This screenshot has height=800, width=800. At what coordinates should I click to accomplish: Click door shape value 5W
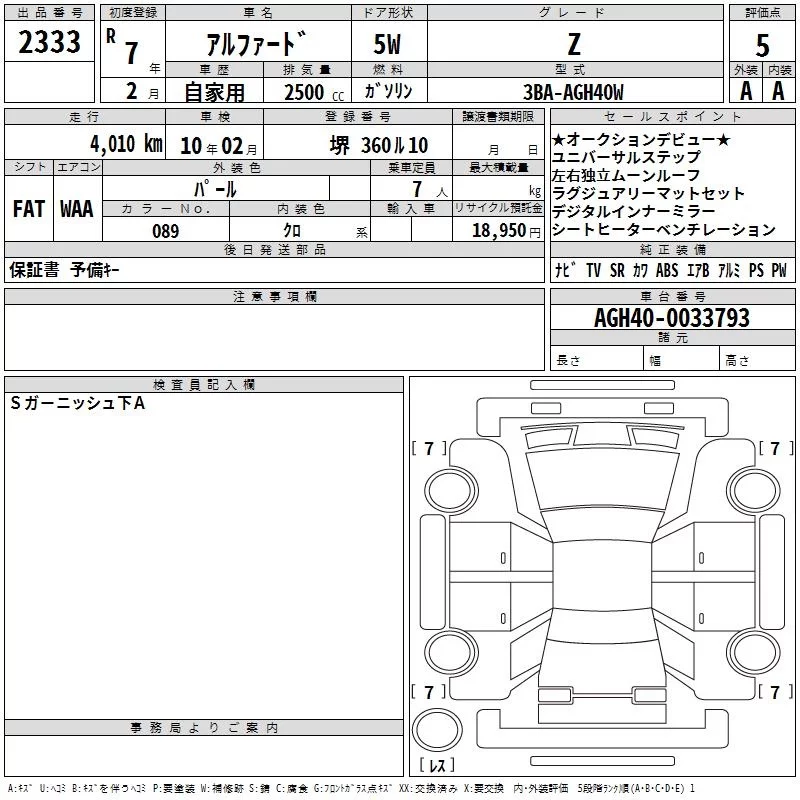(387, 44)
